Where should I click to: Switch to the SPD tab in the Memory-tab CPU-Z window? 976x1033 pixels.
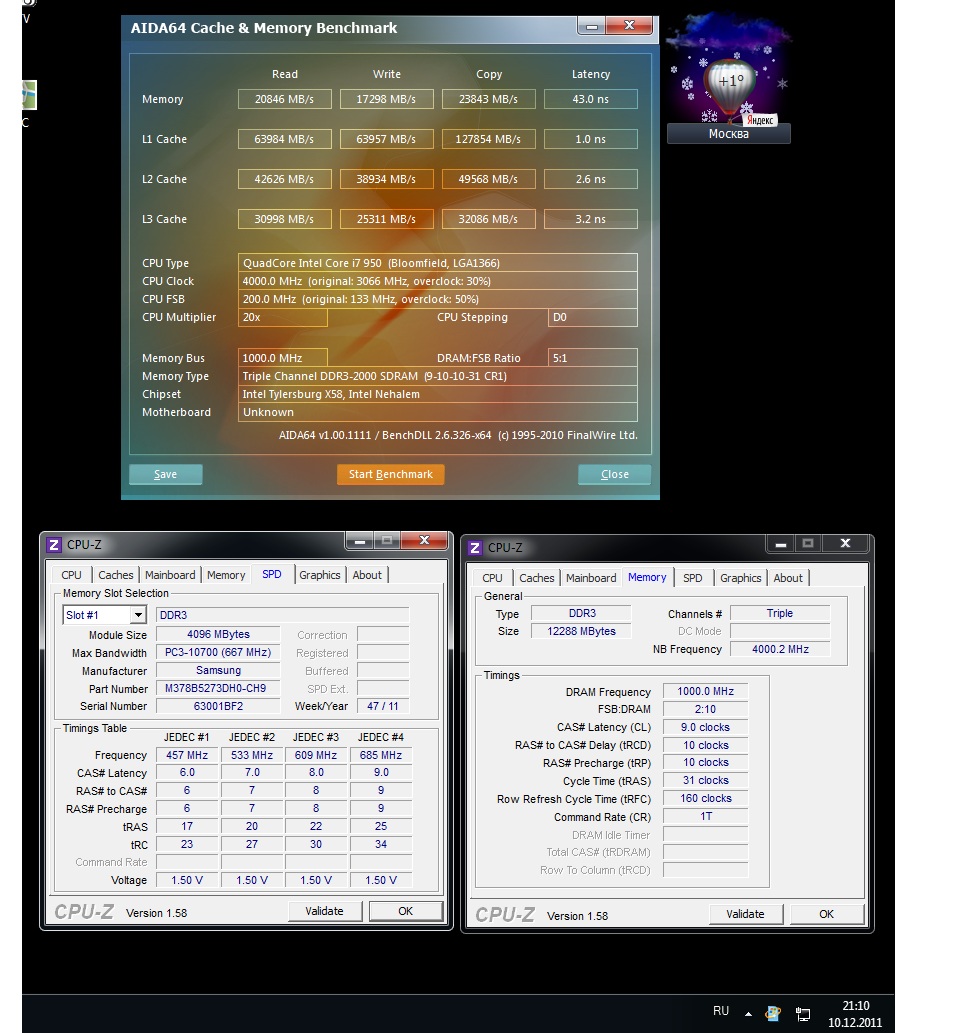coord(693,578)
